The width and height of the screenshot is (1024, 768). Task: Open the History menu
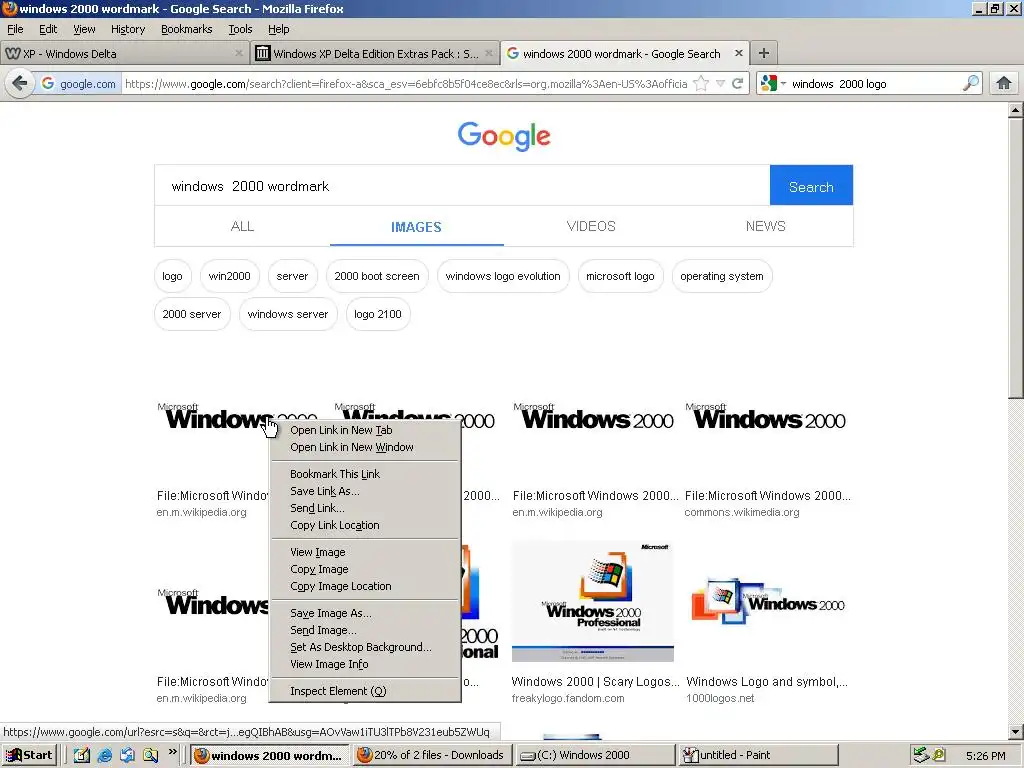click(127, 29)
